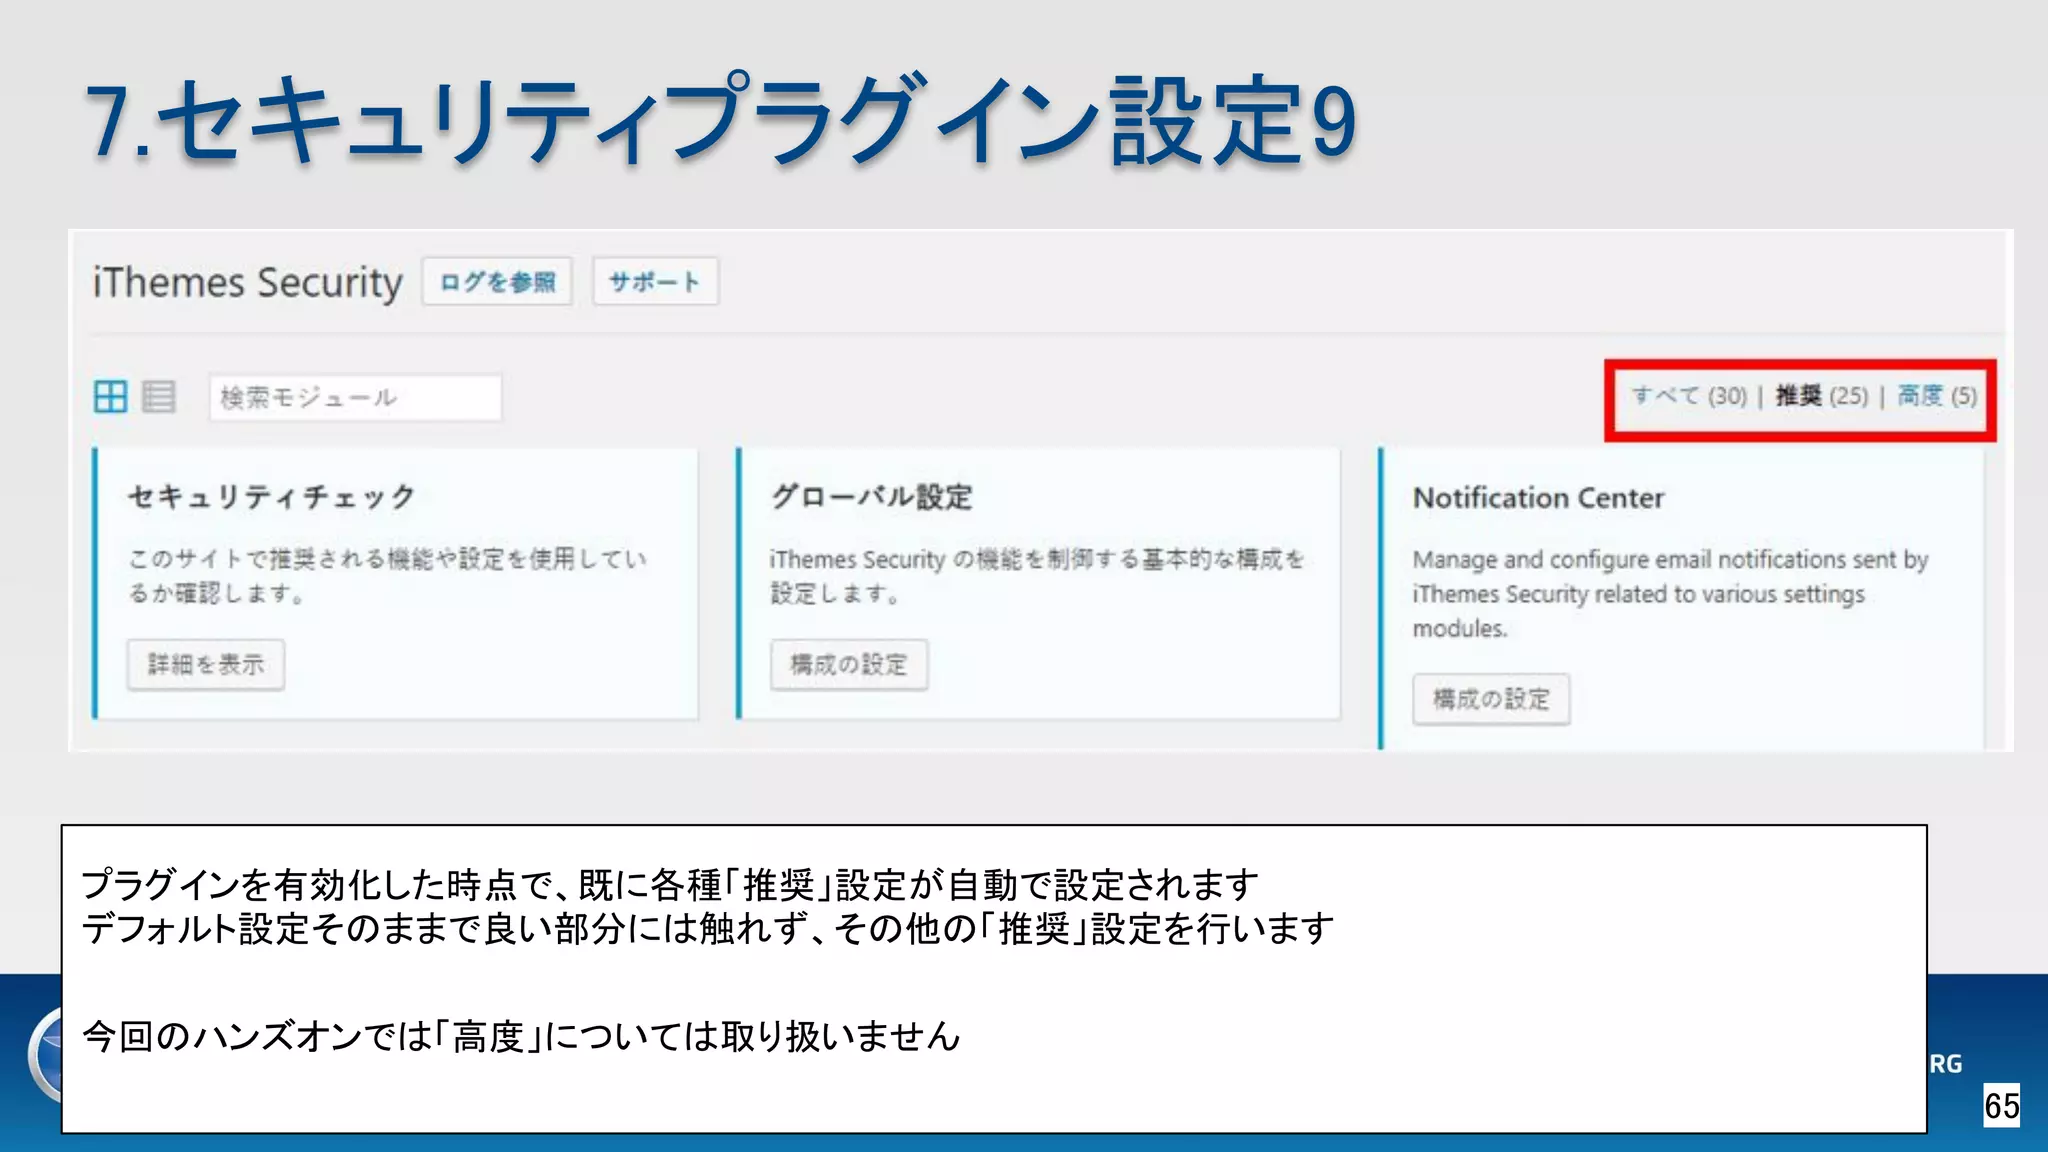Select the すべて (30) filter

pos(1689,396)
